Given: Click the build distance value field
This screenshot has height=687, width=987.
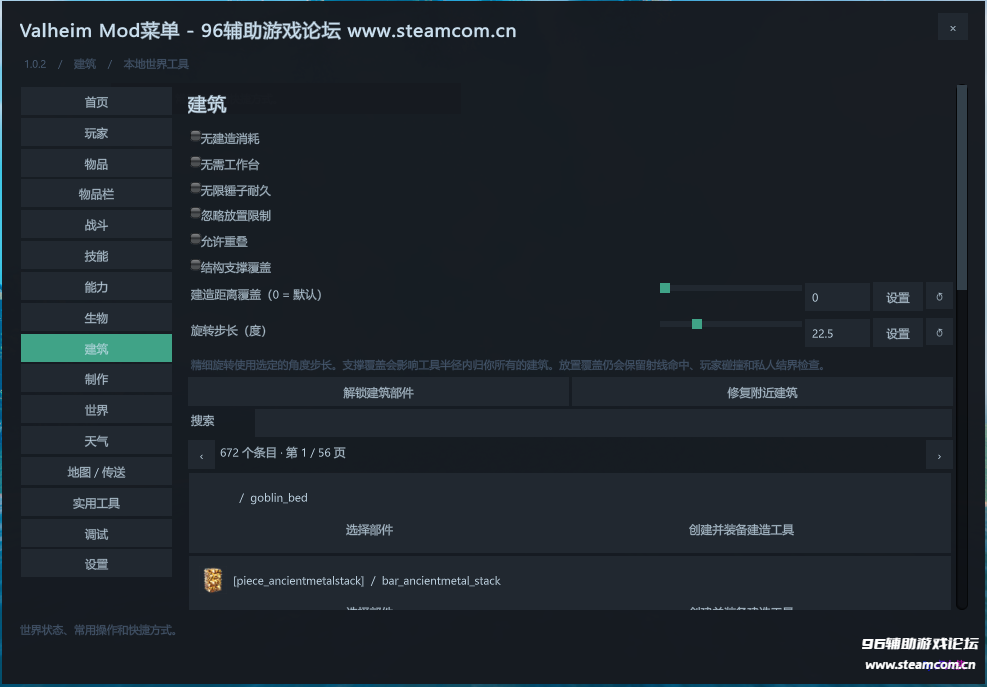Looking at the screenshot, I should (837, 297).
